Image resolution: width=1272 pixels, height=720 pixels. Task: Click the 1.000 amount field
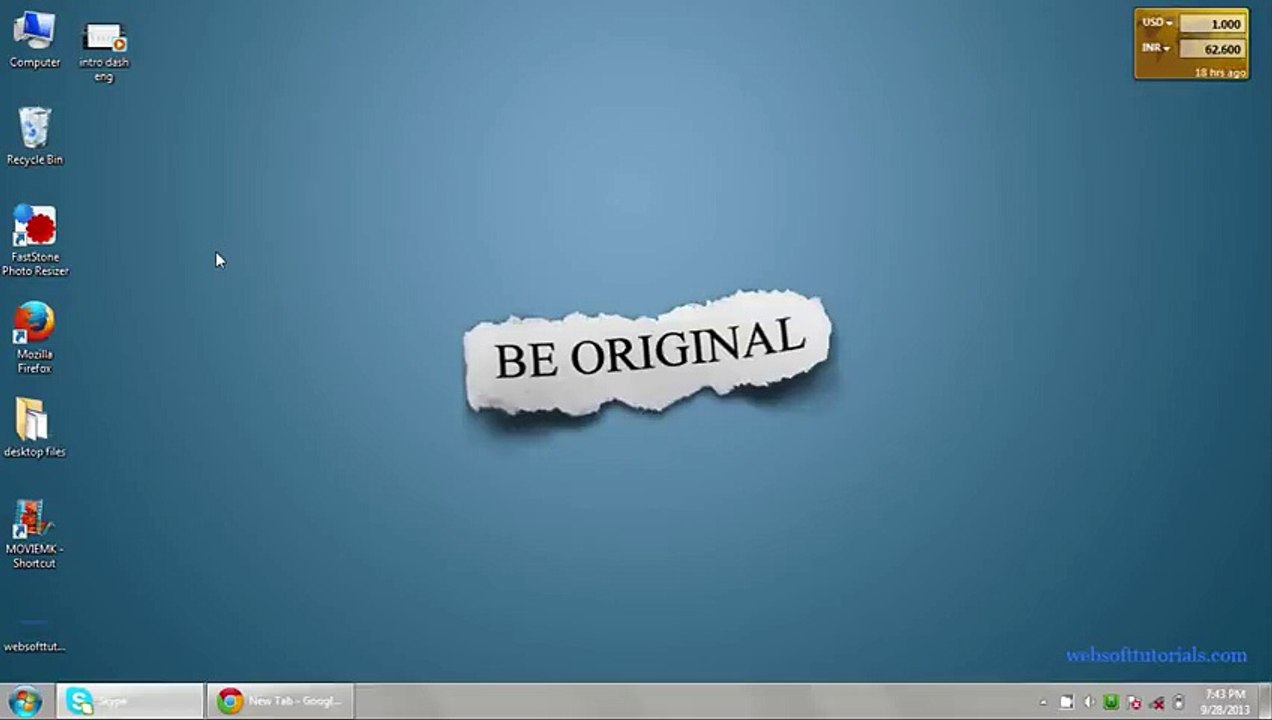(1212, 24)
